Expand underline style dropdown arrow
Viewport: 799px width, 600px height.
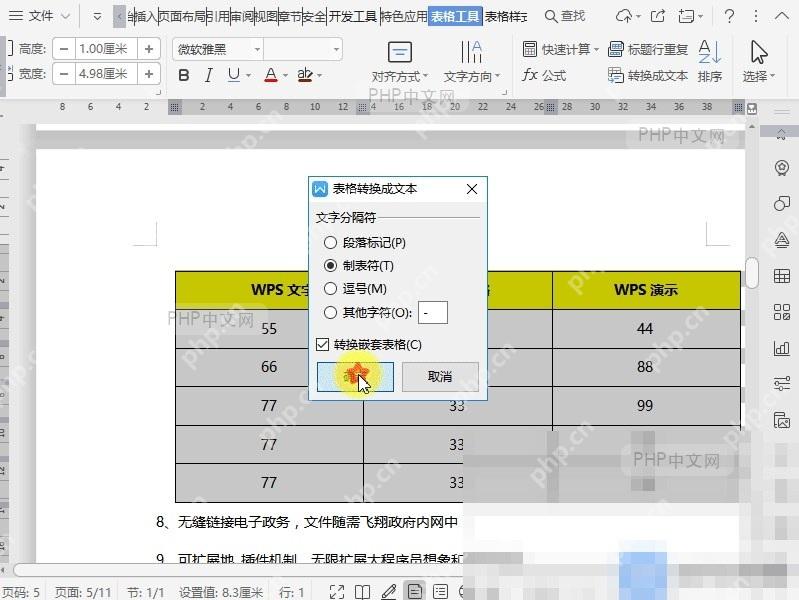coord(248,75)
